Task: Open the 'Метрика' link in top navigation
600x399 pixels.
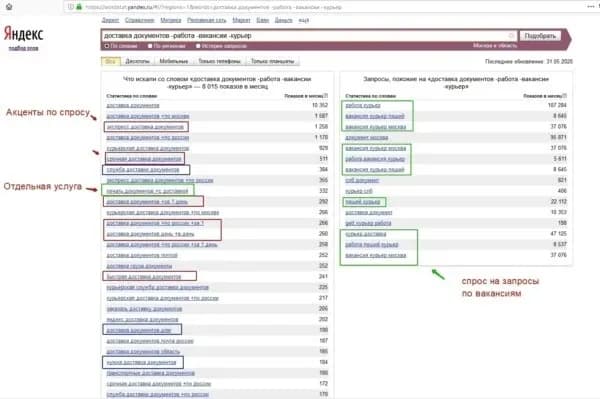Action: (171, 20)
